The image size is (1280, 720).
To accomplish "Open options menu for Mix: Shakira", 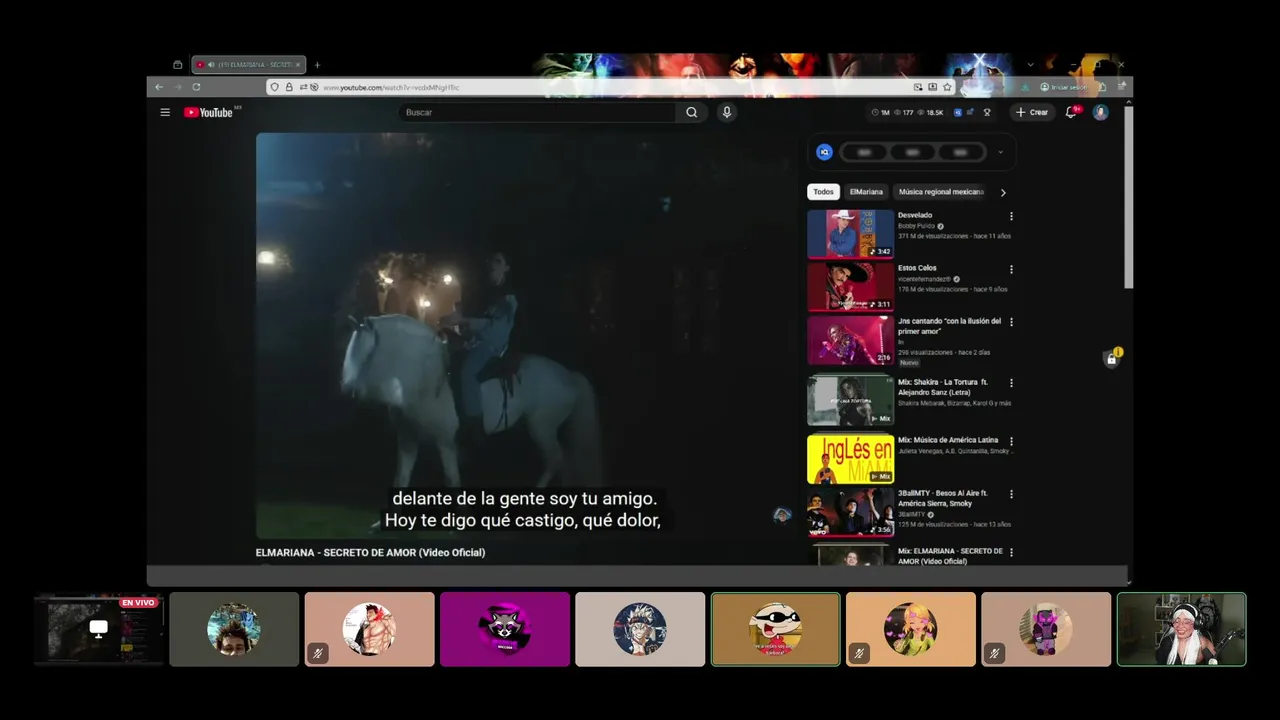I will [x=1011, y=383].
